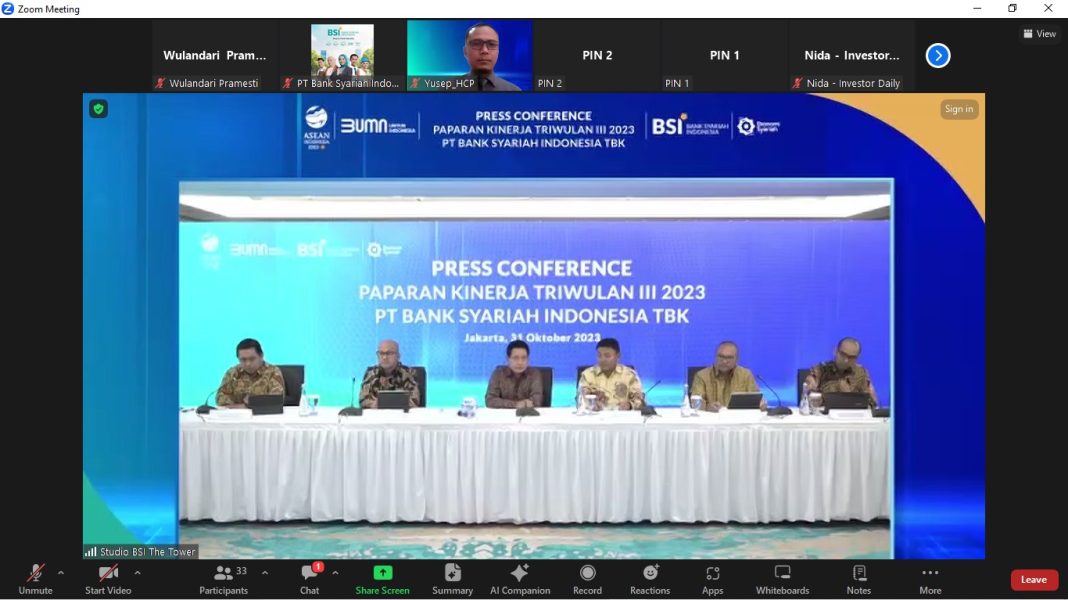This screenshot has height=600, width=1068.
Task: Select the PT Bank Syariah Indonesia participant tile
Action: (342, 56)
